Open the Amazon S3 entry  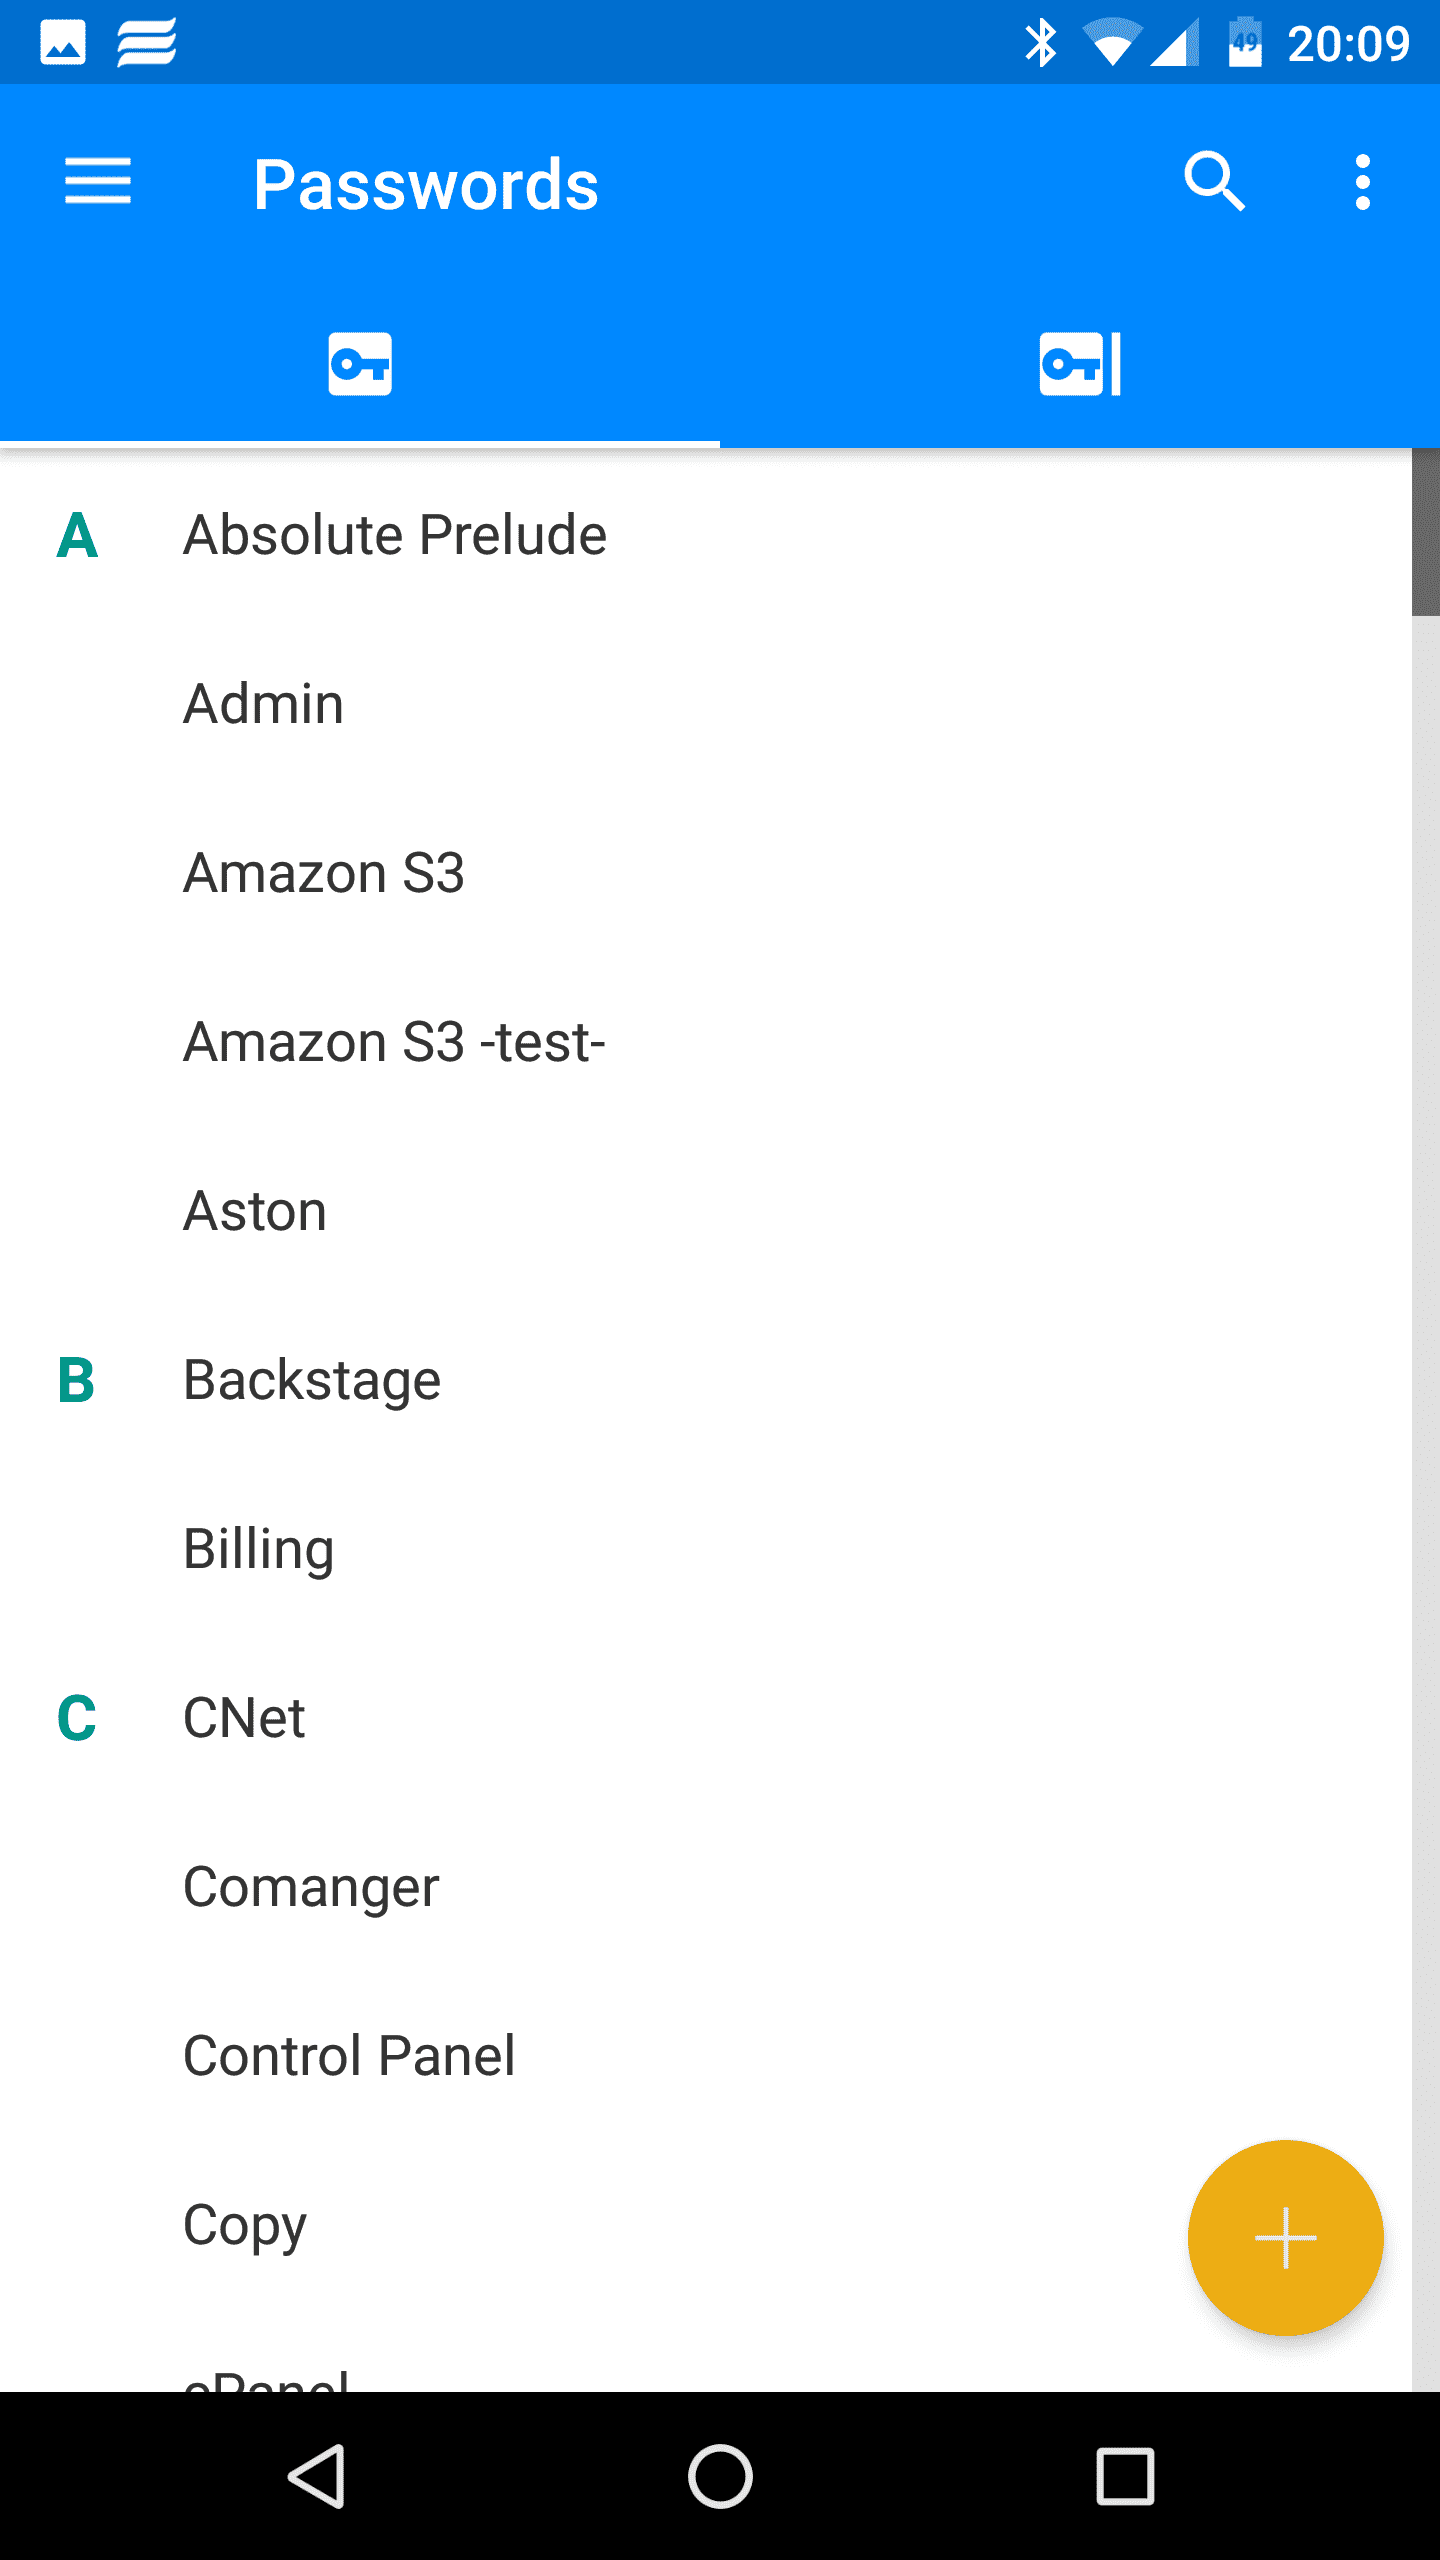click(324, 873)
